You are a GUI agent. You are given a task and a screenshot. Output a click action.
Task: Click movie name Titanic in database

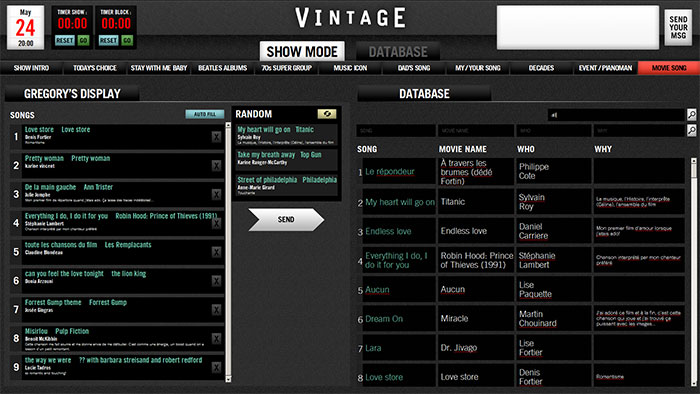click(453, 202)
